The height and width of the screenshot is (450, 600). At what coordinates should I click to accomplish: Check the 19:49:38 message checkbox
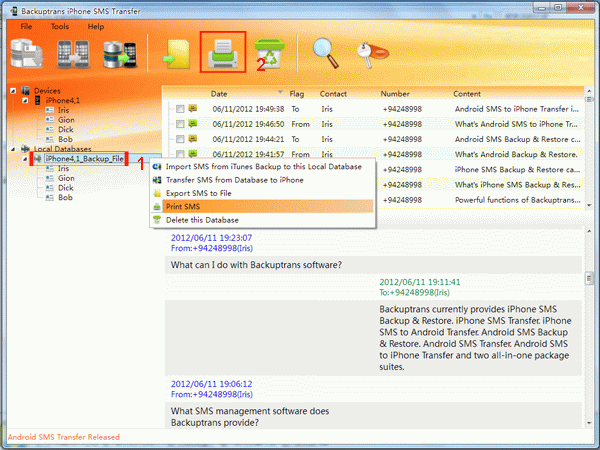(180, 109)
